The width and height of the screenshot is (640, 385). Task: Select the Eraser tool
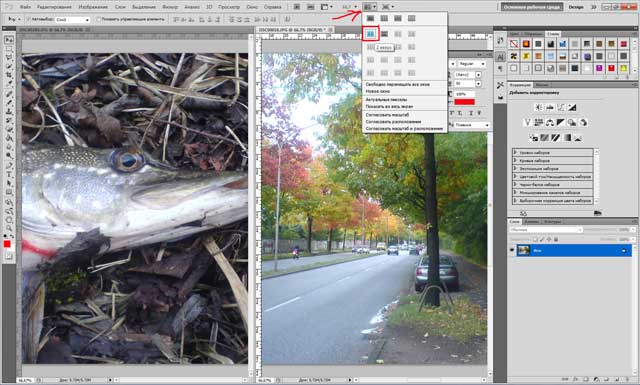tap(8, 129)
